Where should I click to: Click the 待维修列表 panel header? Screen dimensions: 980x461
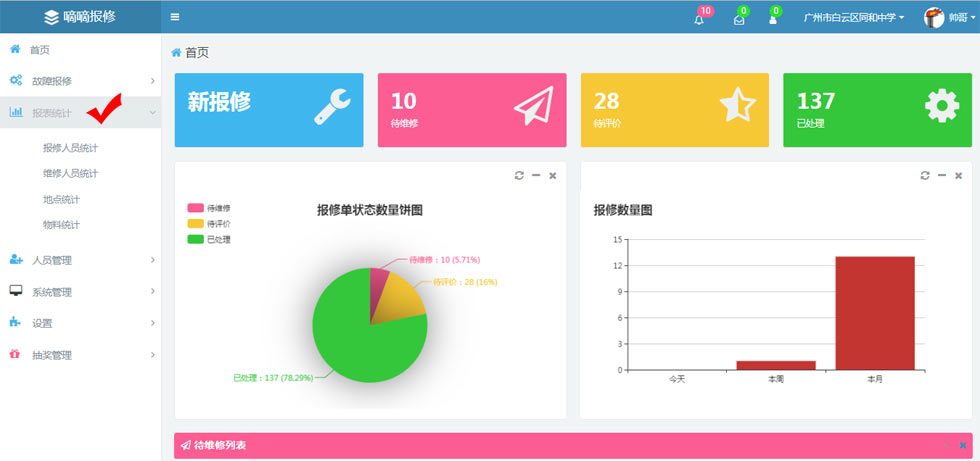tap(573, 445)
